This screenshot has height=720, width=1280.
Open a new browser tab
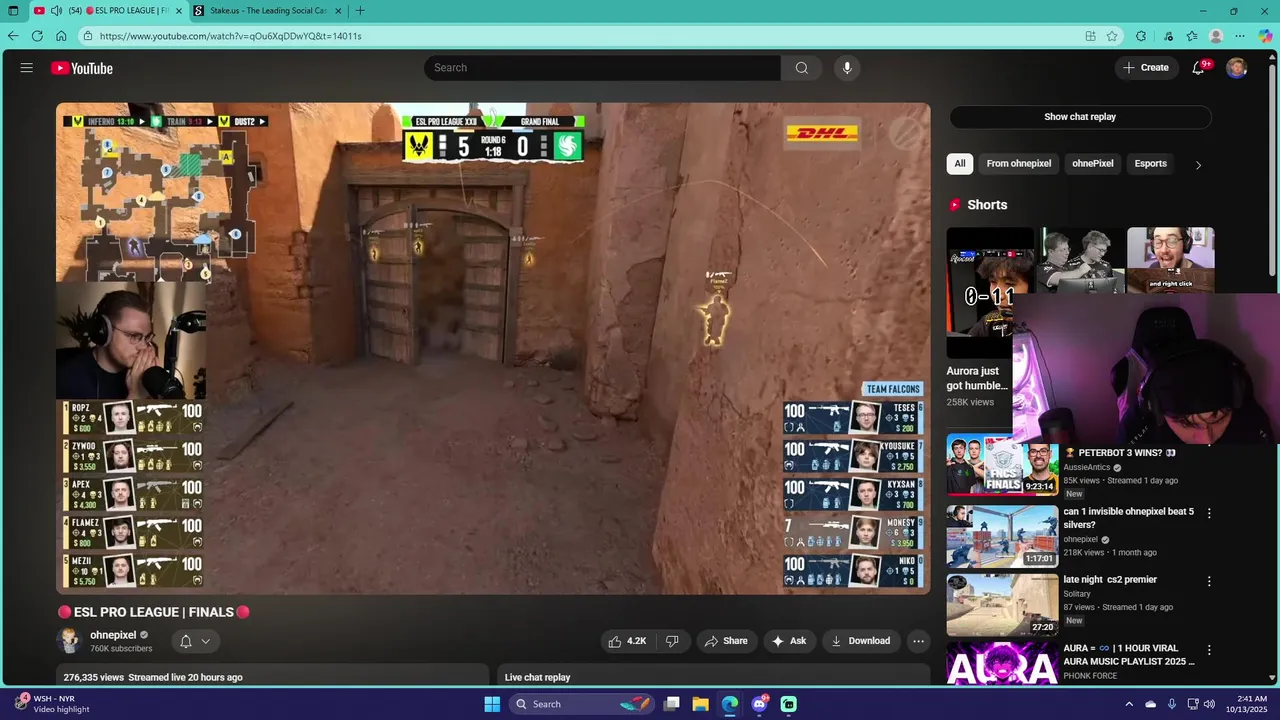(x=360, y=11)
